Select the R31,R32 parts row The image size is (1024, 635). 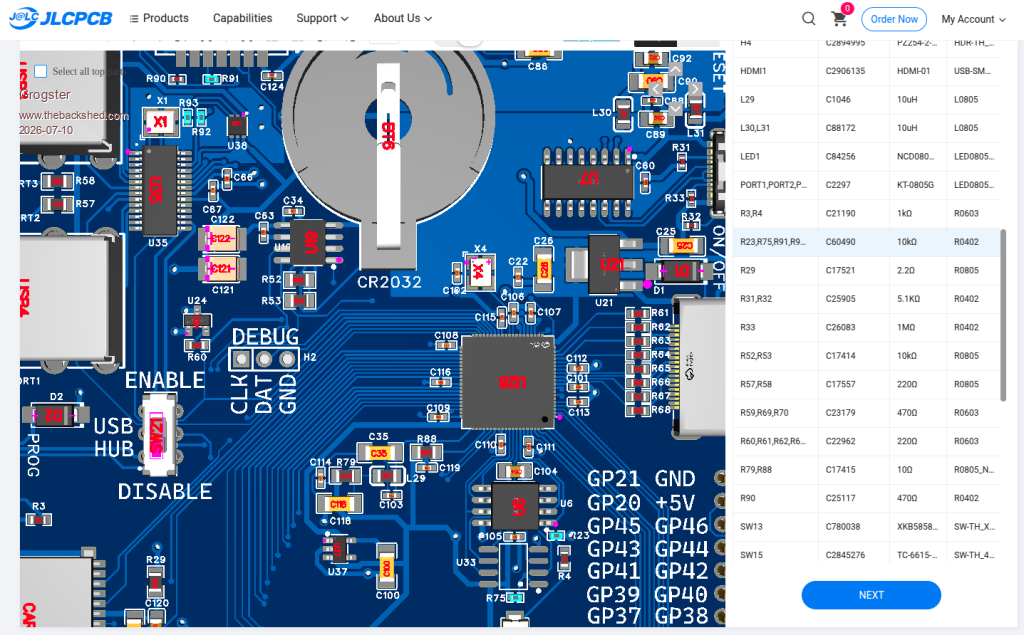(x=867, y=299)
